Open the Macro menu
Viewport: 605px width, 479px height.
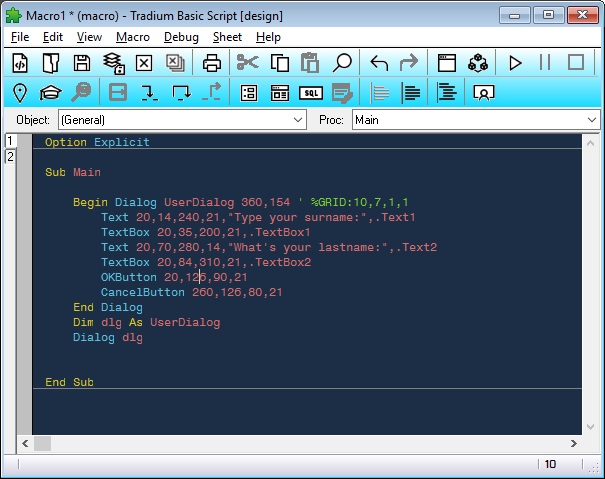[x=132, y=37]
